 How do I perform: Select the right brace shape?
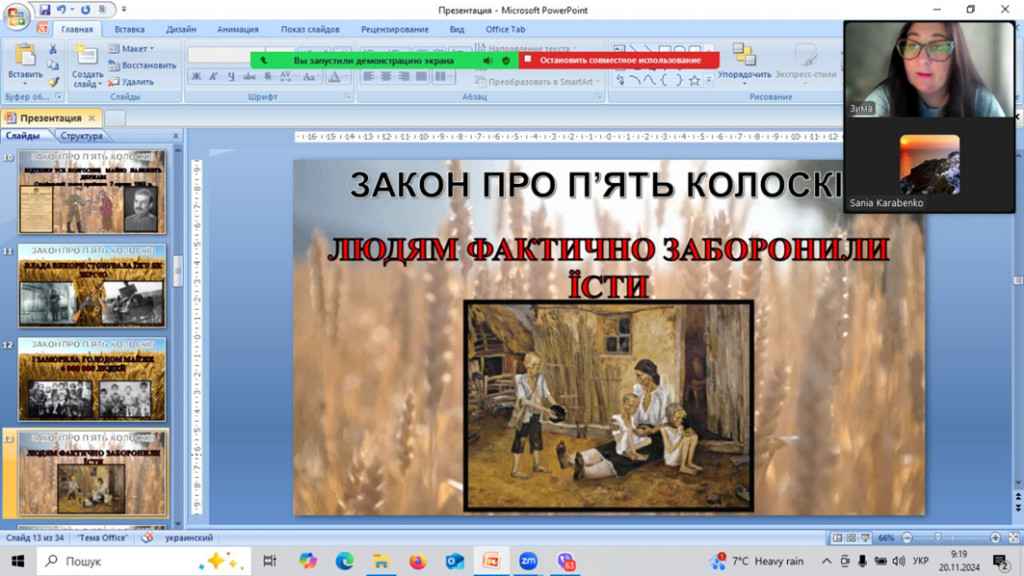[679, 80]
